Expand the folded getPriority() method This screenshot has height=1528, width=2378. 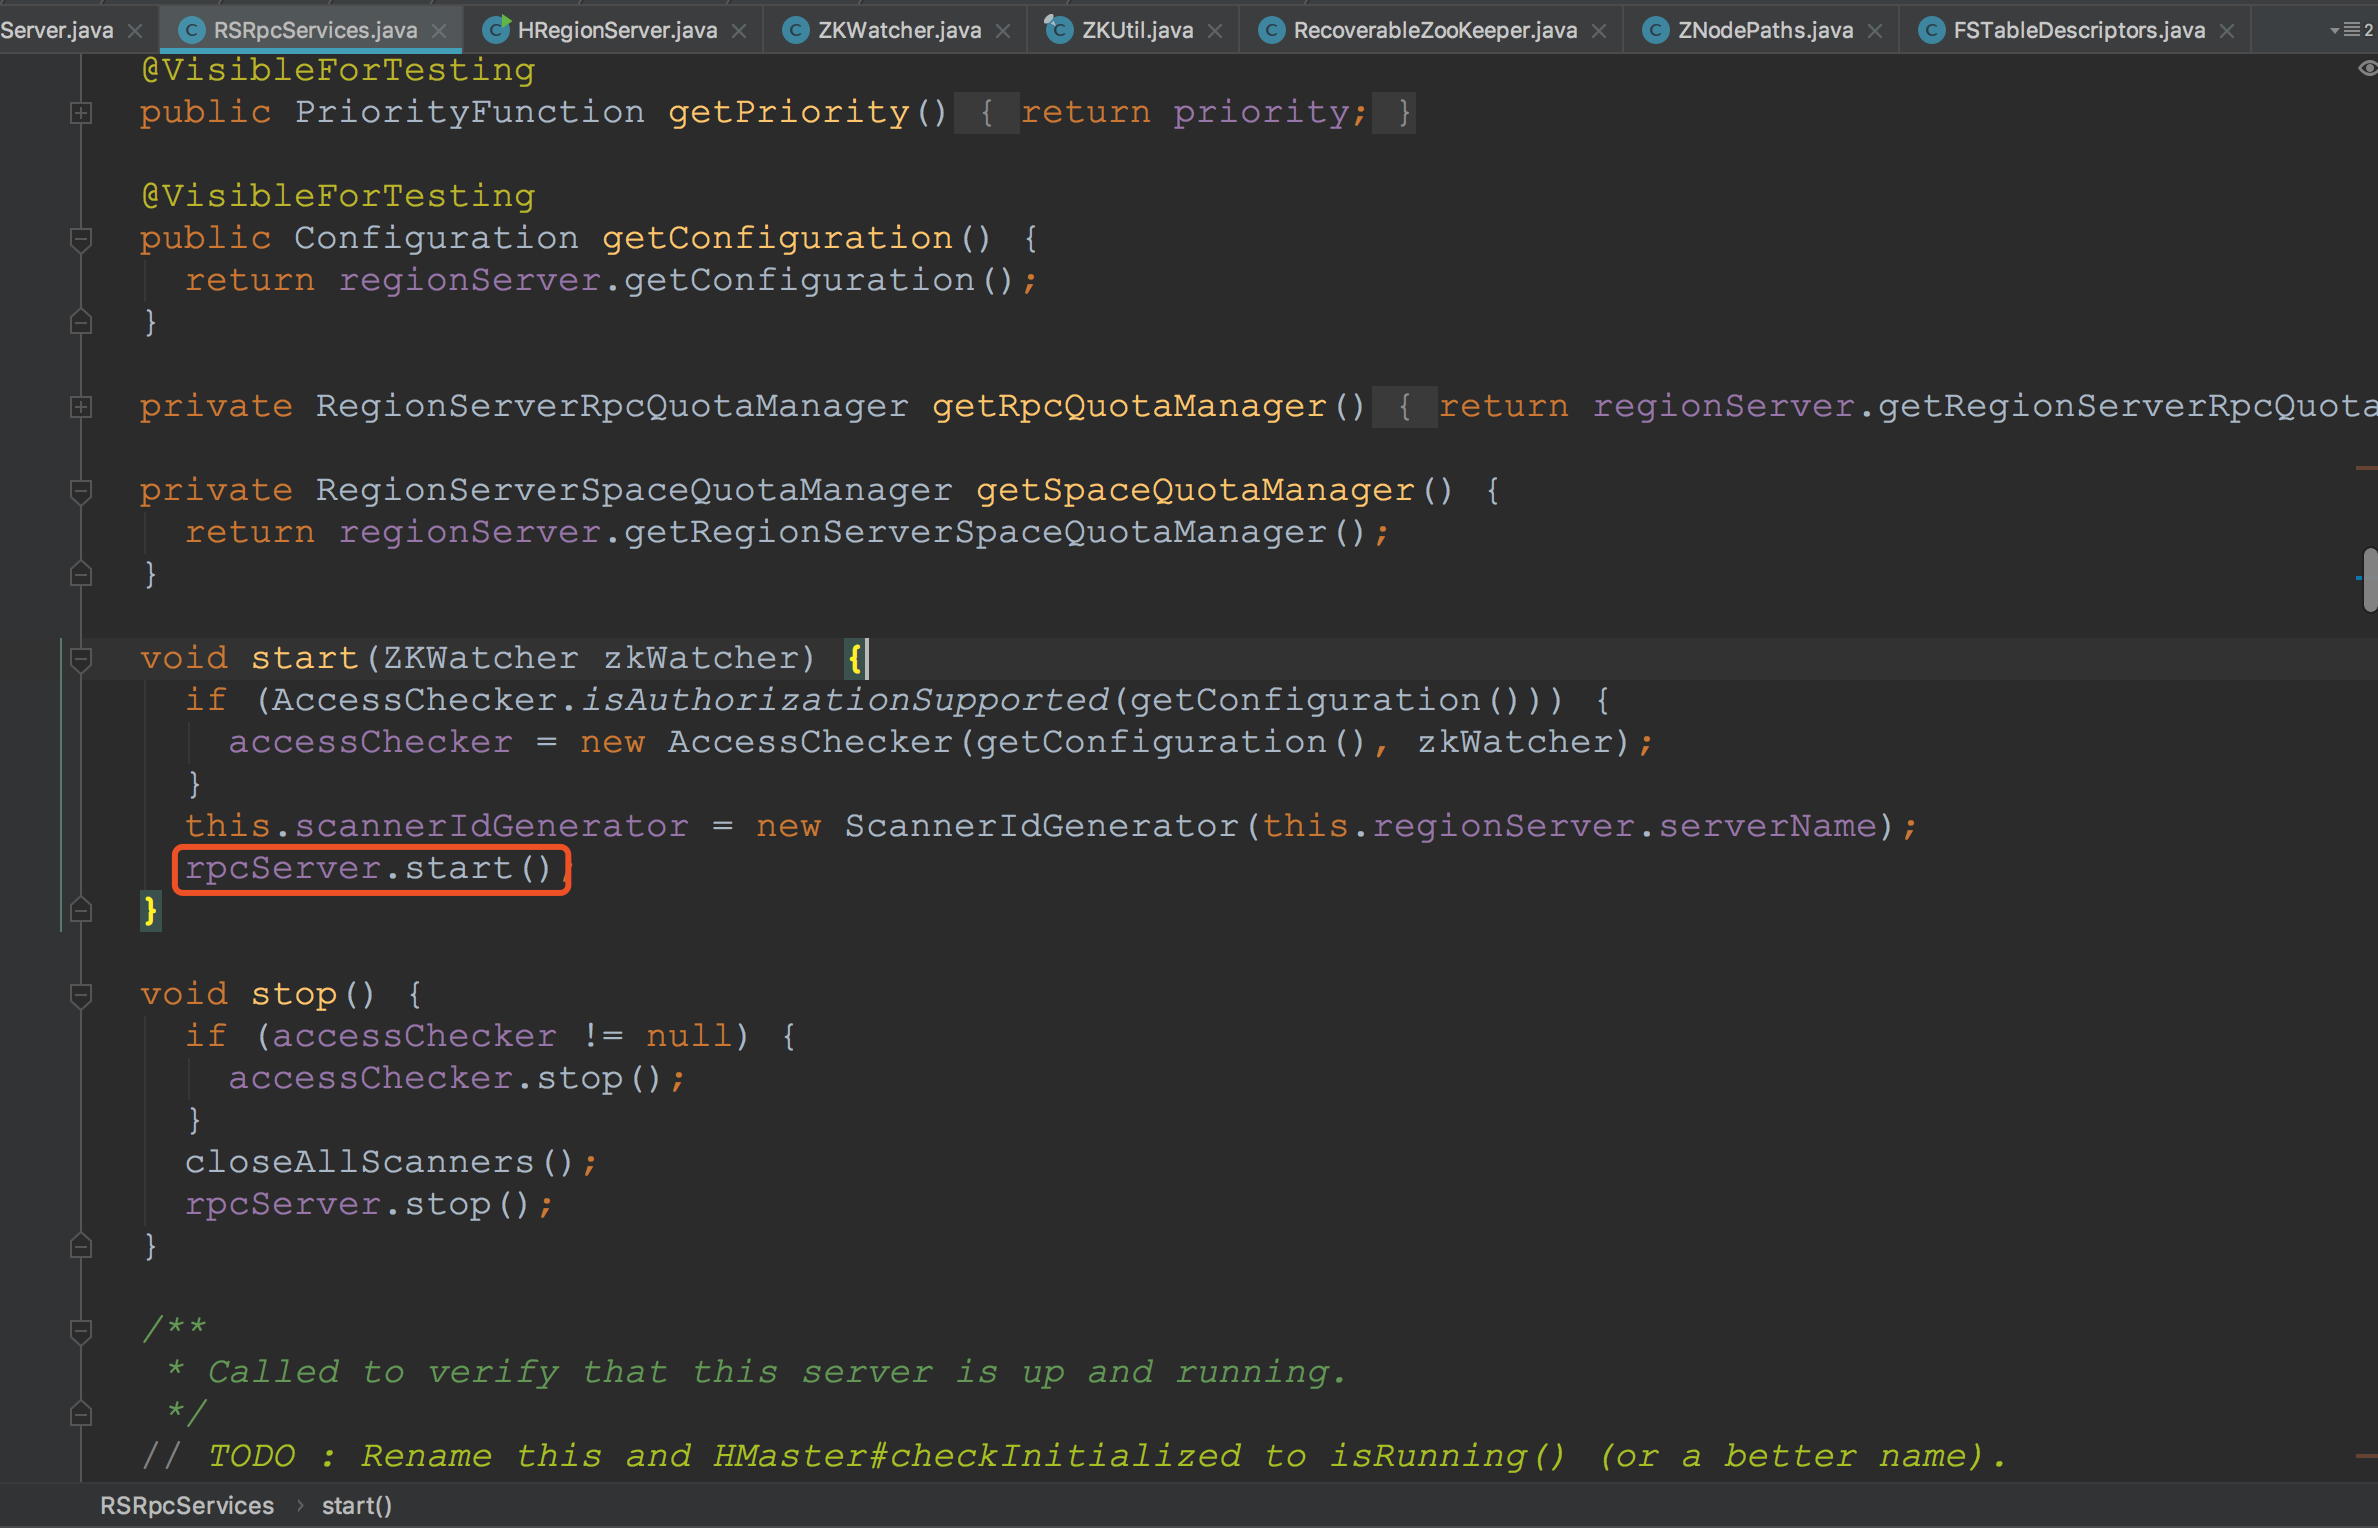pyautogui.click(x=81, y=113)
